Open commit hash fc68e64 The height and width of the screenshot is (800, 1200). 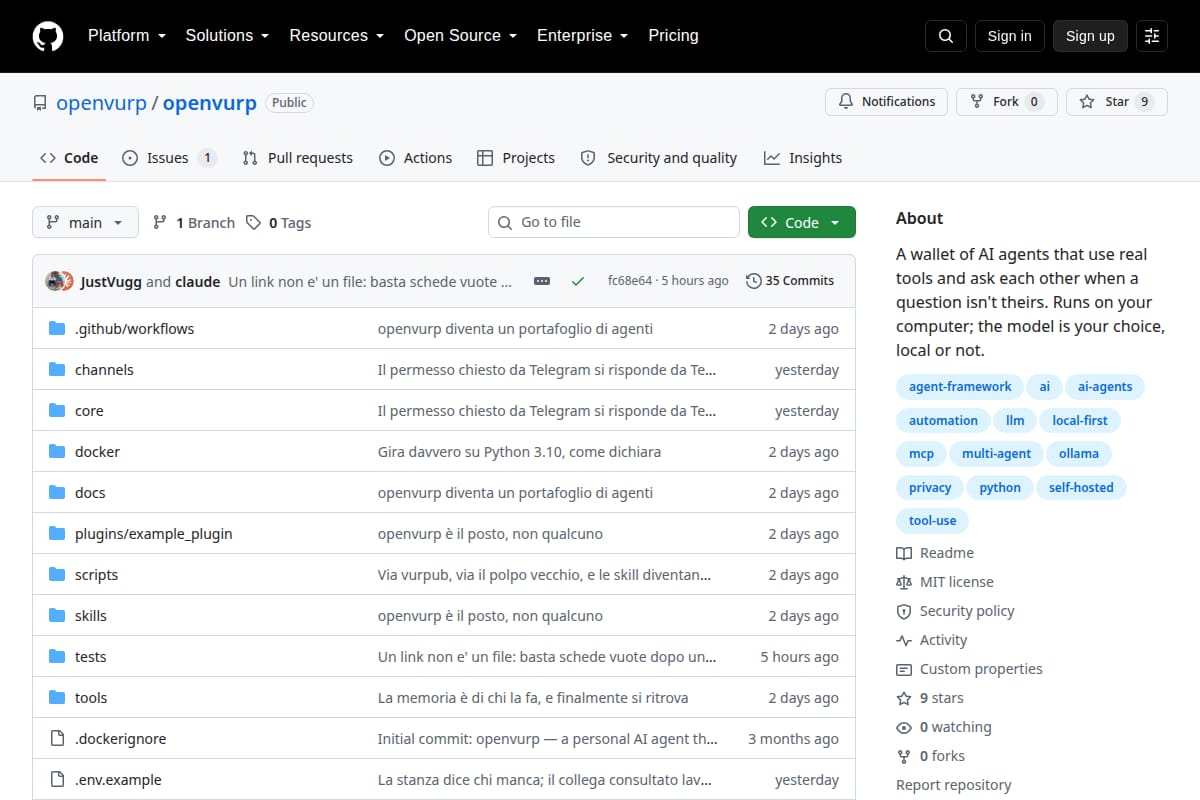[x=630, y=281]
